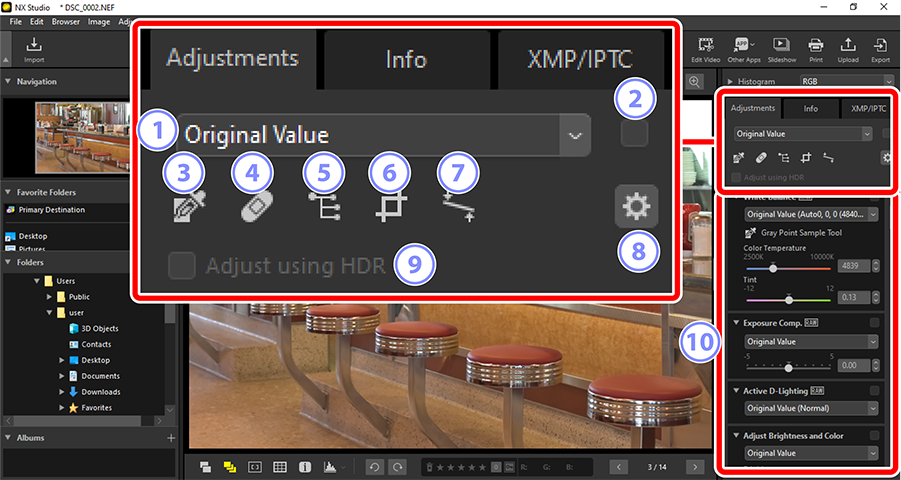Viewport: 901px width, 480px height.
Task: Rotate image counterclockwise in bottom toolbar
Action: [x=374, y=467]
